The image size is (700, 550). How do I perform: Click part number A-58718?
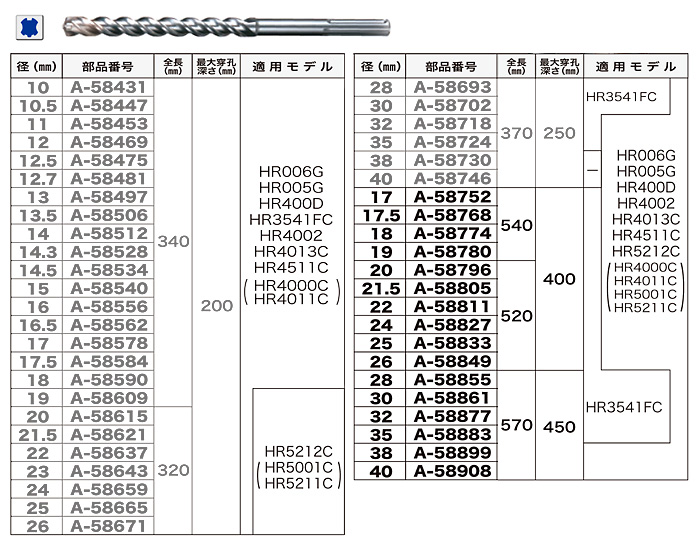453,124
